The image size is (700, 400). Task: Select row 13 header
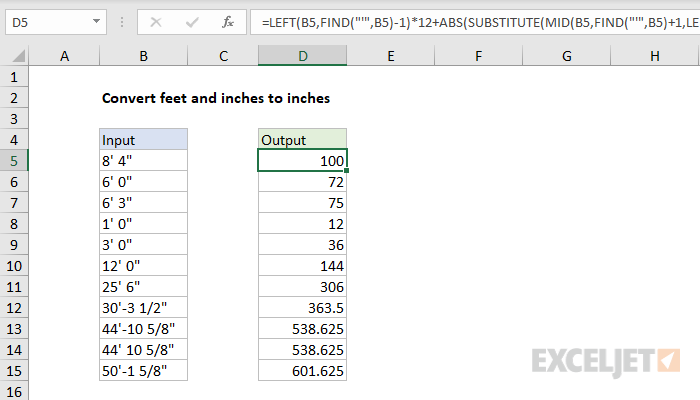(x=14, y=329)
